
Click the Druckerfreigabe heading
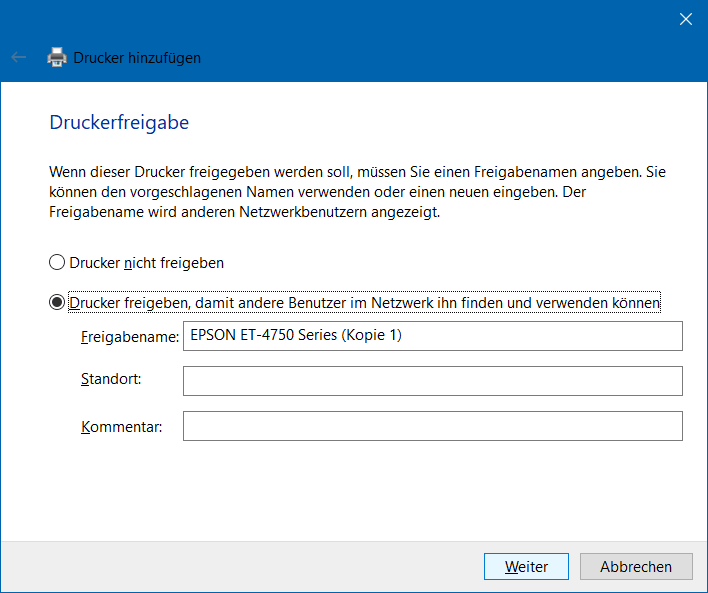click(119, 123)
